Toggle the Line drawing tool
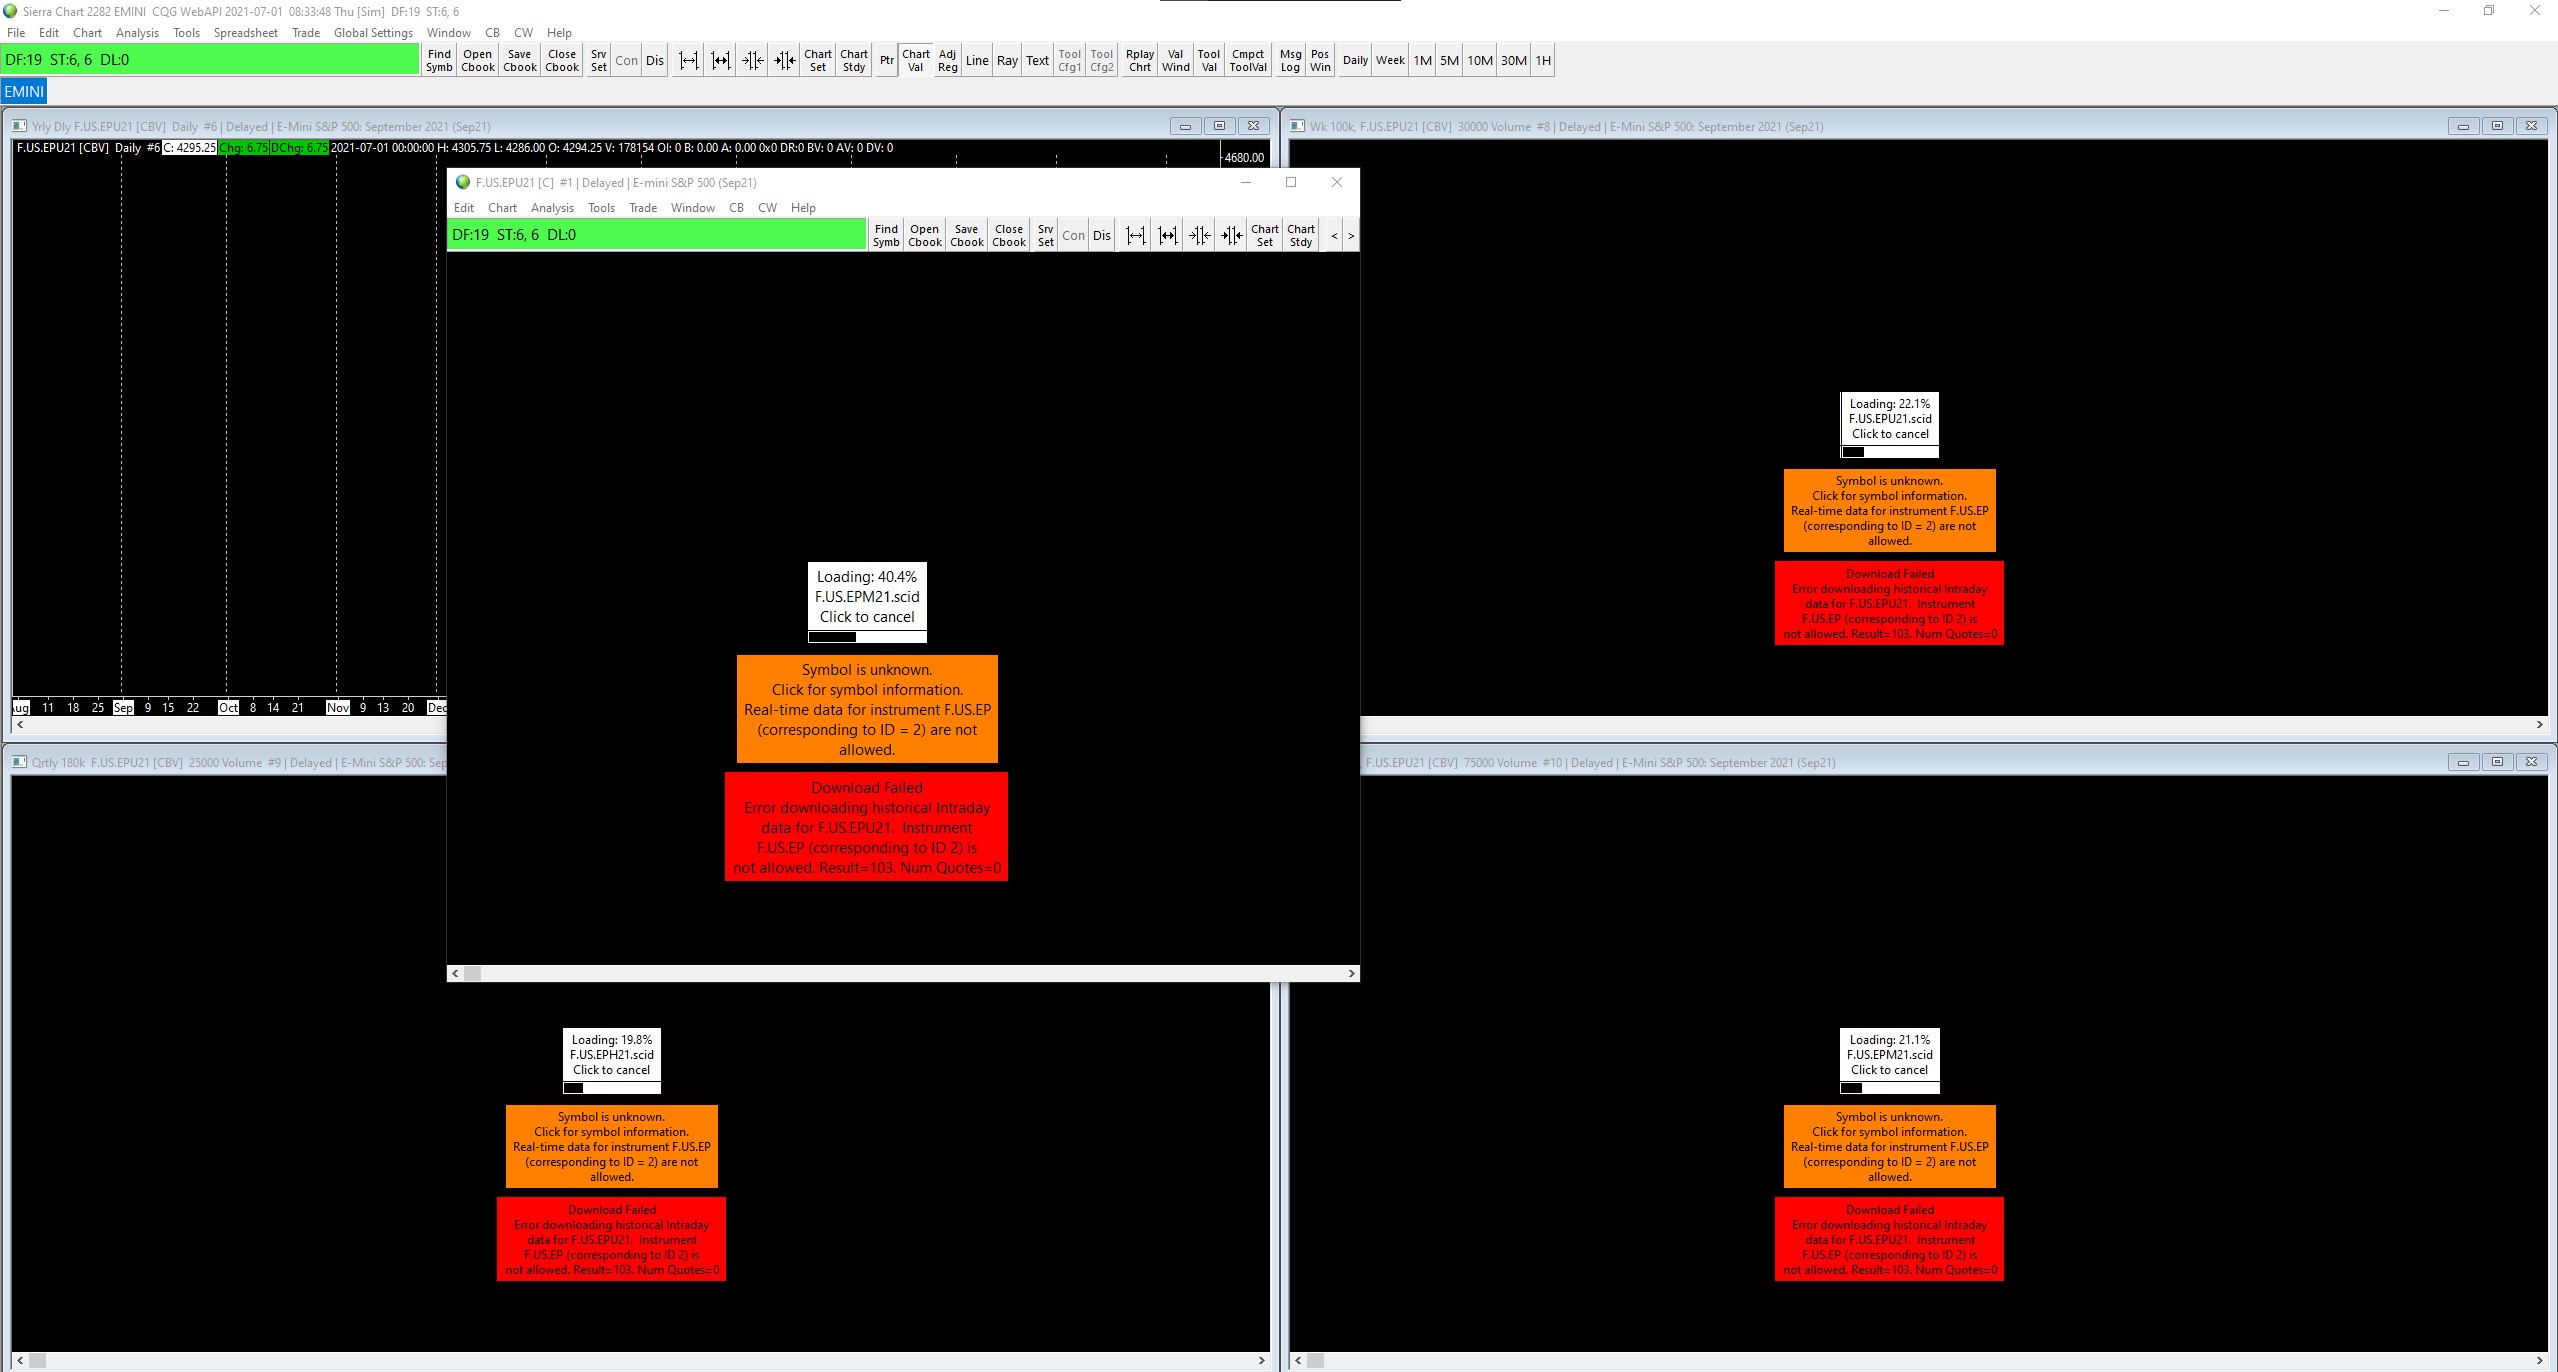 tap(976, 61)
